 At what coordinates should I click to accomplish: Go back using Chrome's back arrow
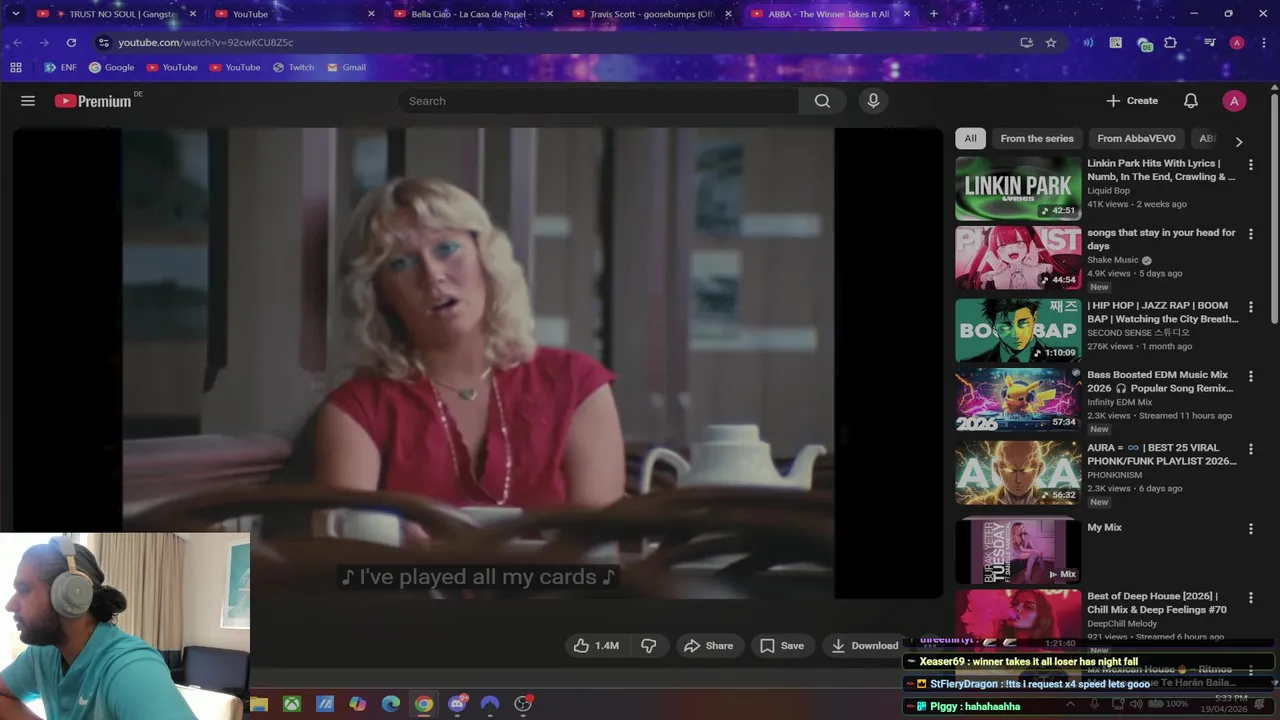click(x=17, y=43)
